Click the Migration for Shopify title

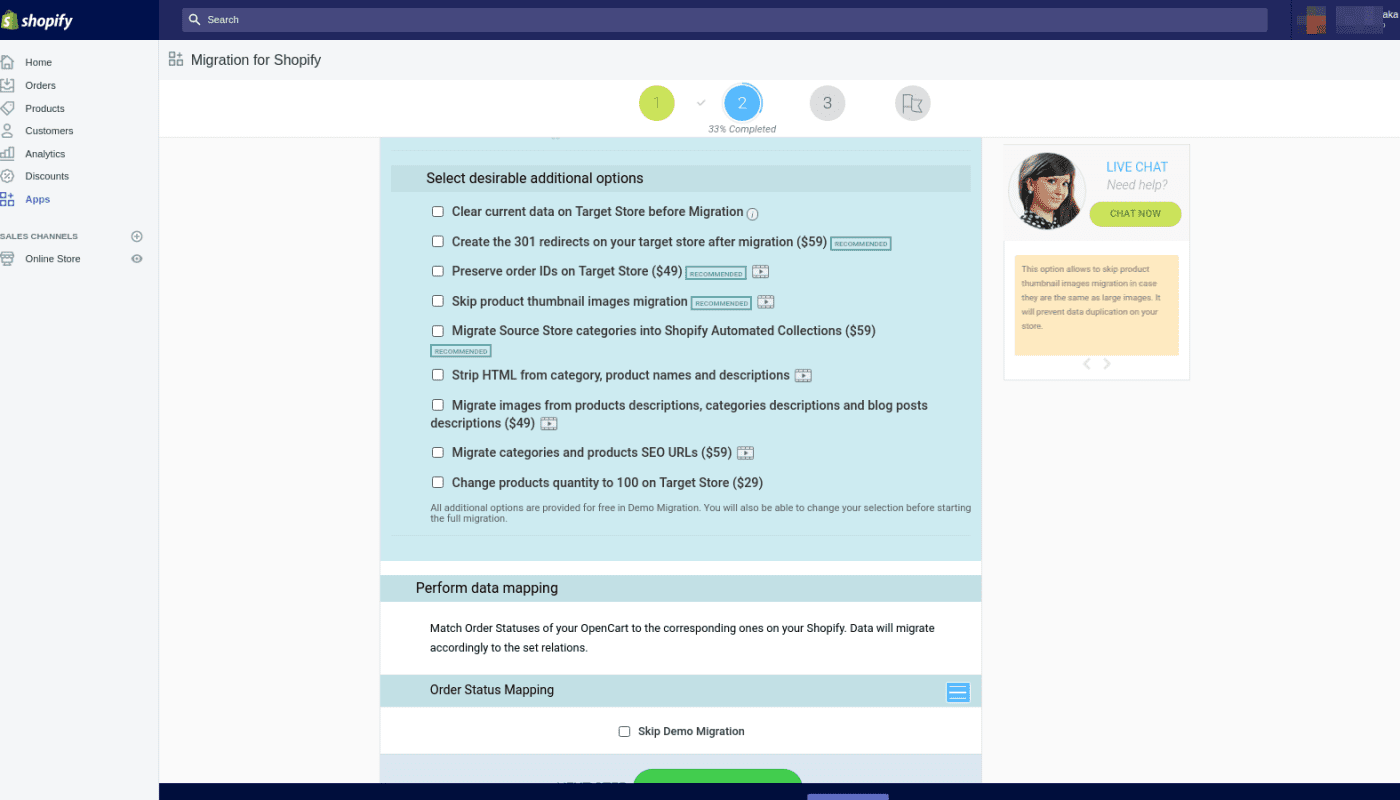click(256, 60)
